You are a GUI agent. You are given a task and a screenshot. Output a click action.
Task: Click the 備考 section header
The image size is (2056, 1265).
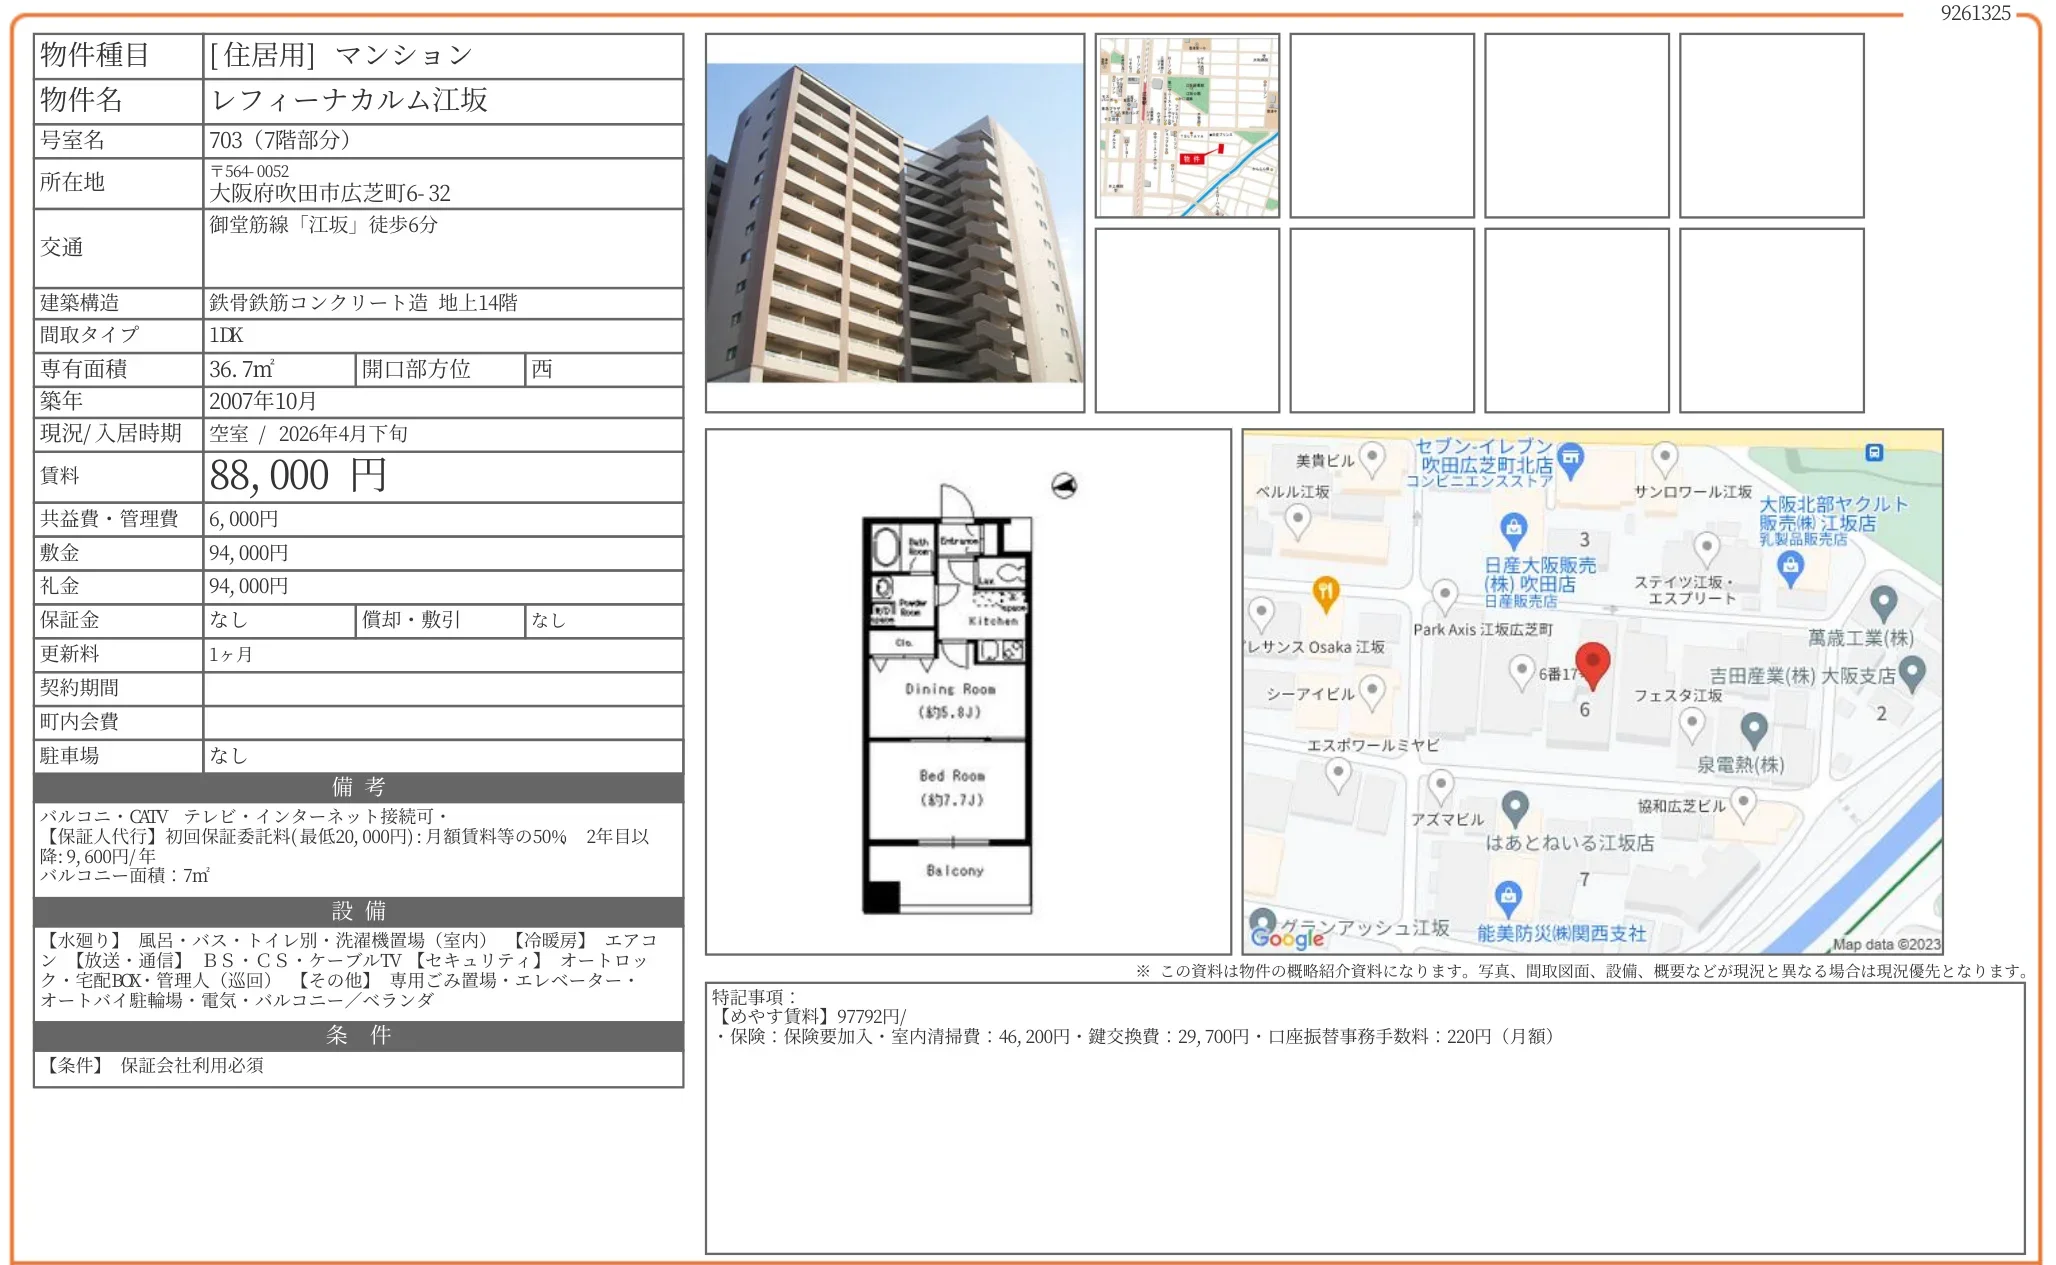(x=358, y=787)
